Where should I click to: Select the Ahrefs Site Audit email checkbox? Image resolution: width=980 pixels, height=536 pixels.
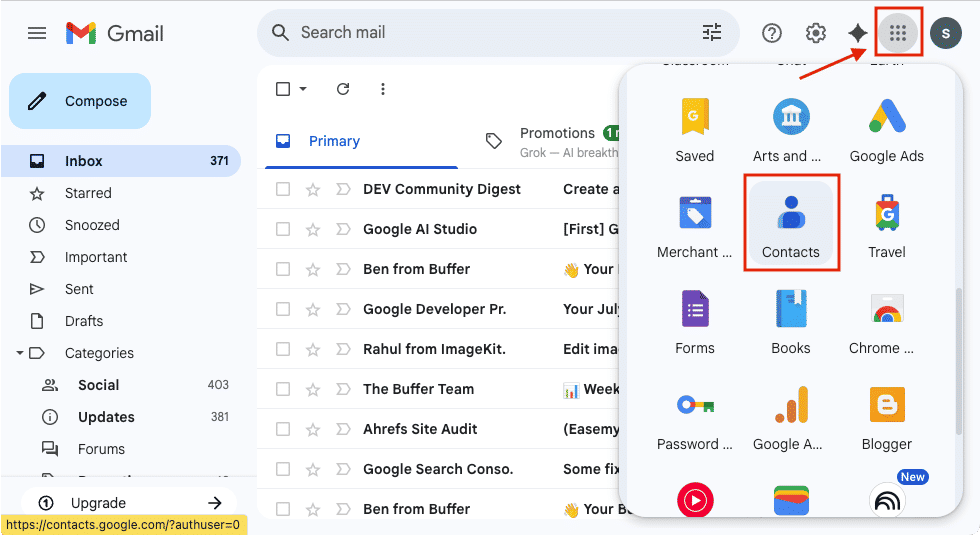coord(283,429)
